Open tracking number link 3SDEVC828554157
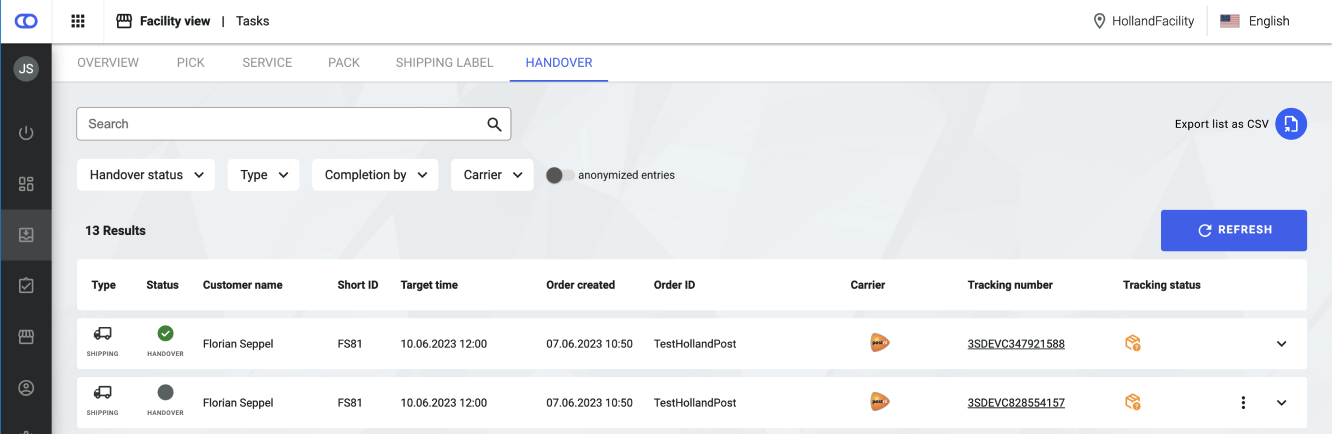Image resolution: width=1332 pixels, height=434 pixels. 1015,403
